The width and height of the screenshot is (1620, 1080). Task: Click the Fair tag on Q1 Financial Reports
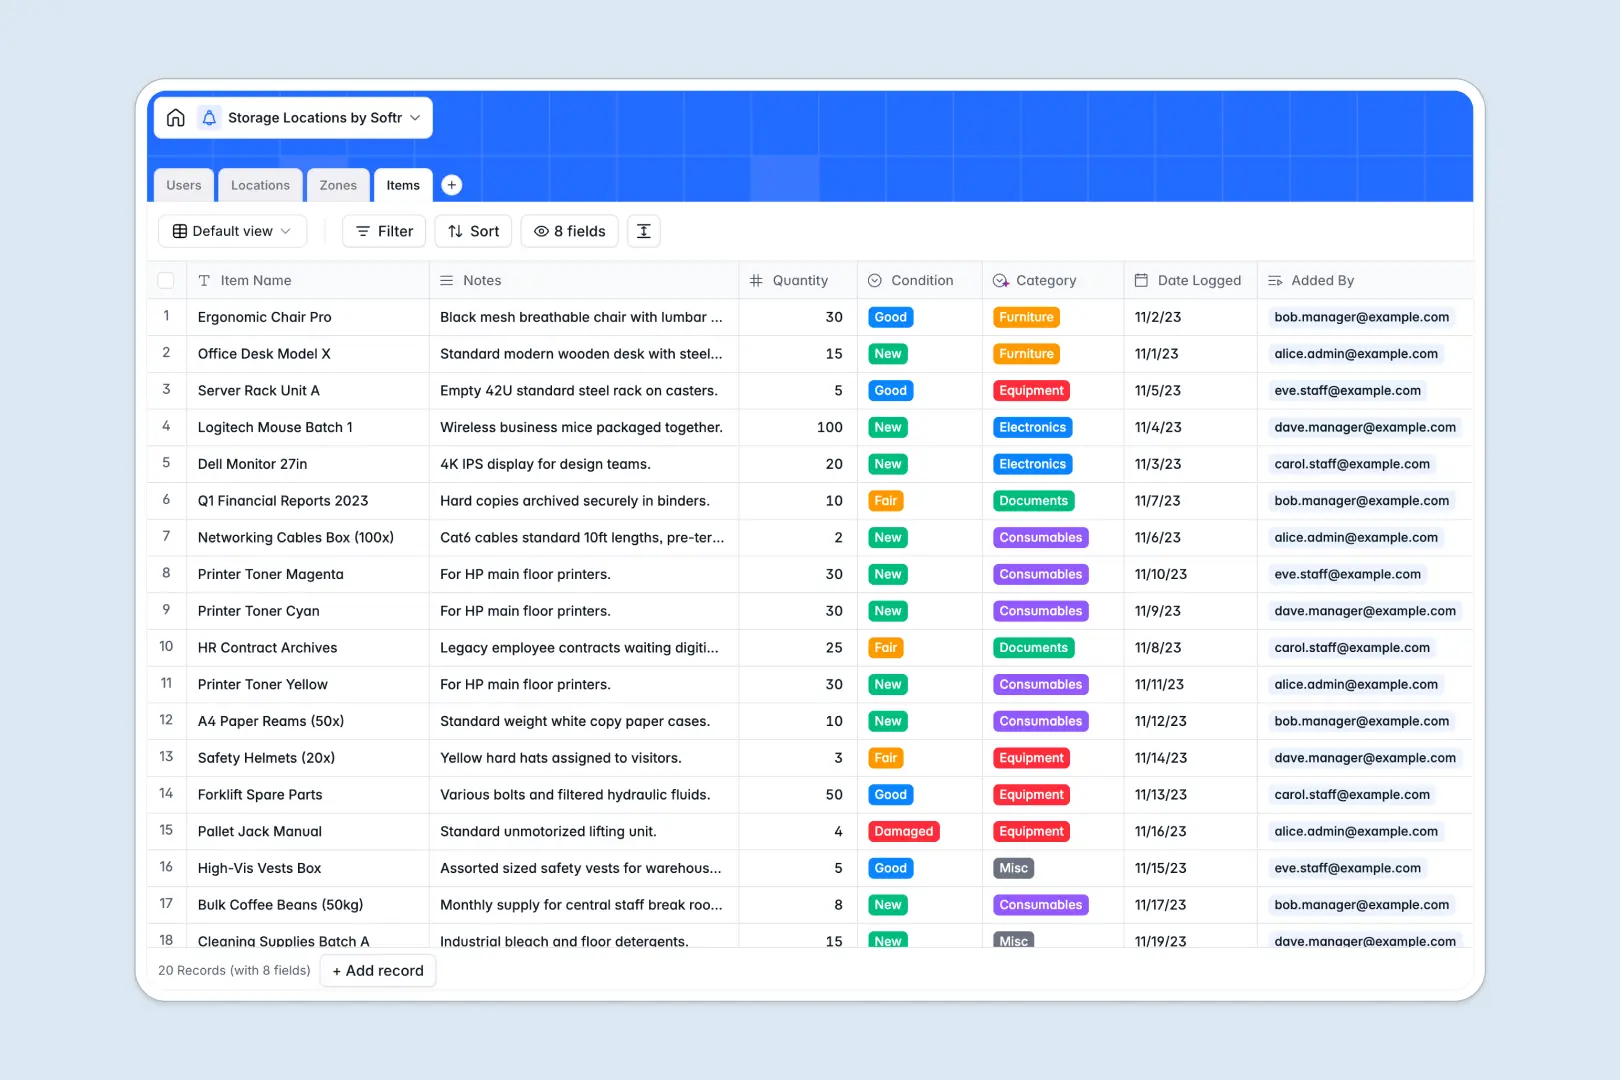(x=886, y=501)
